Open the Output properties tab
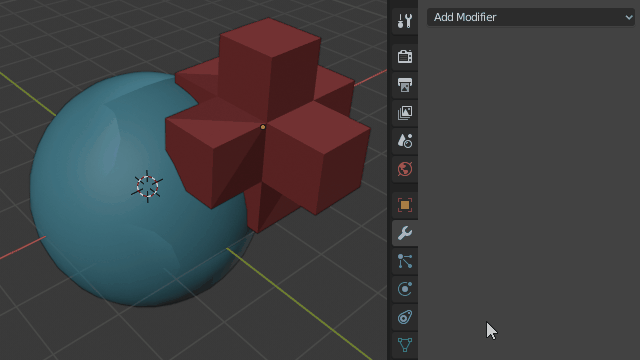The width and height of the screenshot is (640, 360). [x=404, y=84]
